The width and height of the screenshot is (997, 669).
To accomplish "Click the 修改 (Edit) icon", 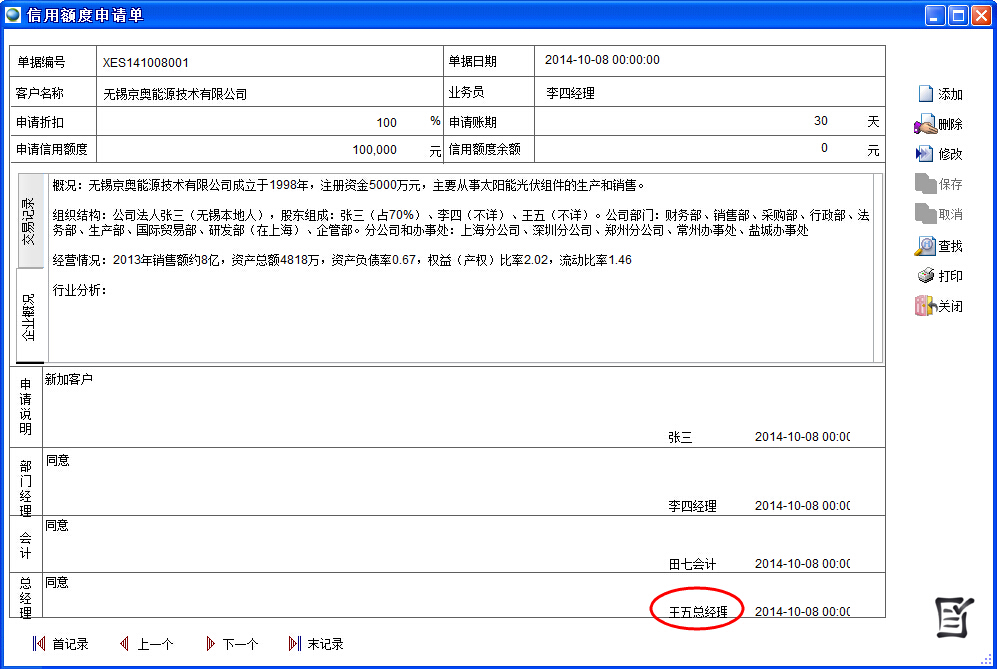I will click(926, 154).
